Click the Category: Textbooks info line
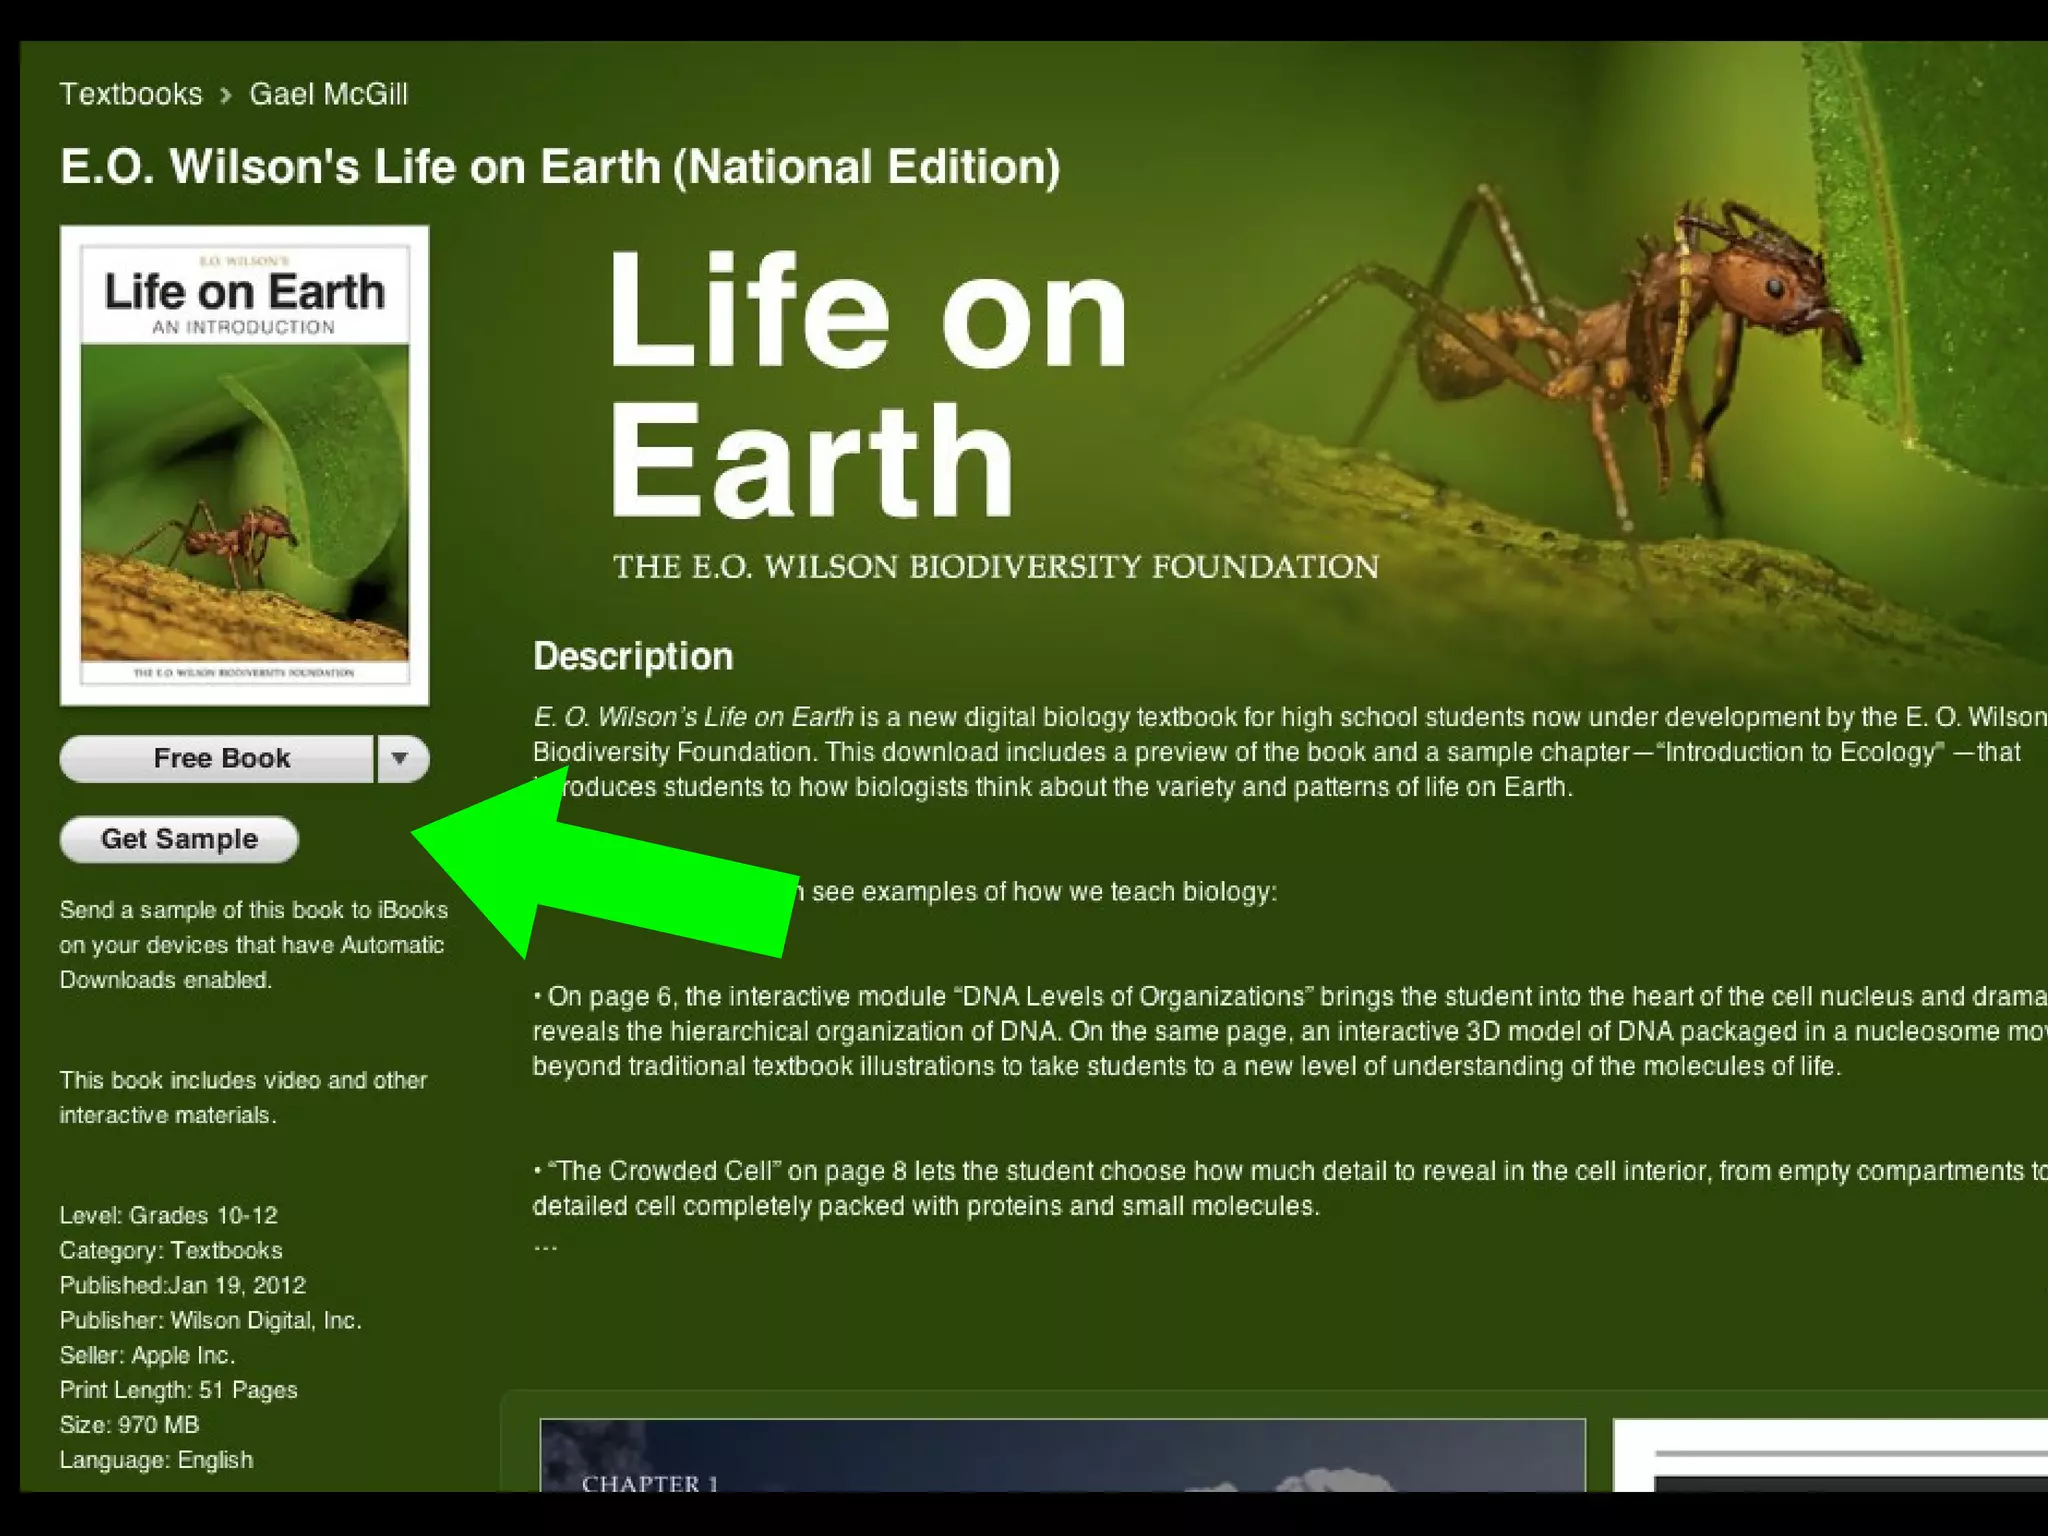The height and width of the screenshot is (1536, 2048). [171, 1250]
